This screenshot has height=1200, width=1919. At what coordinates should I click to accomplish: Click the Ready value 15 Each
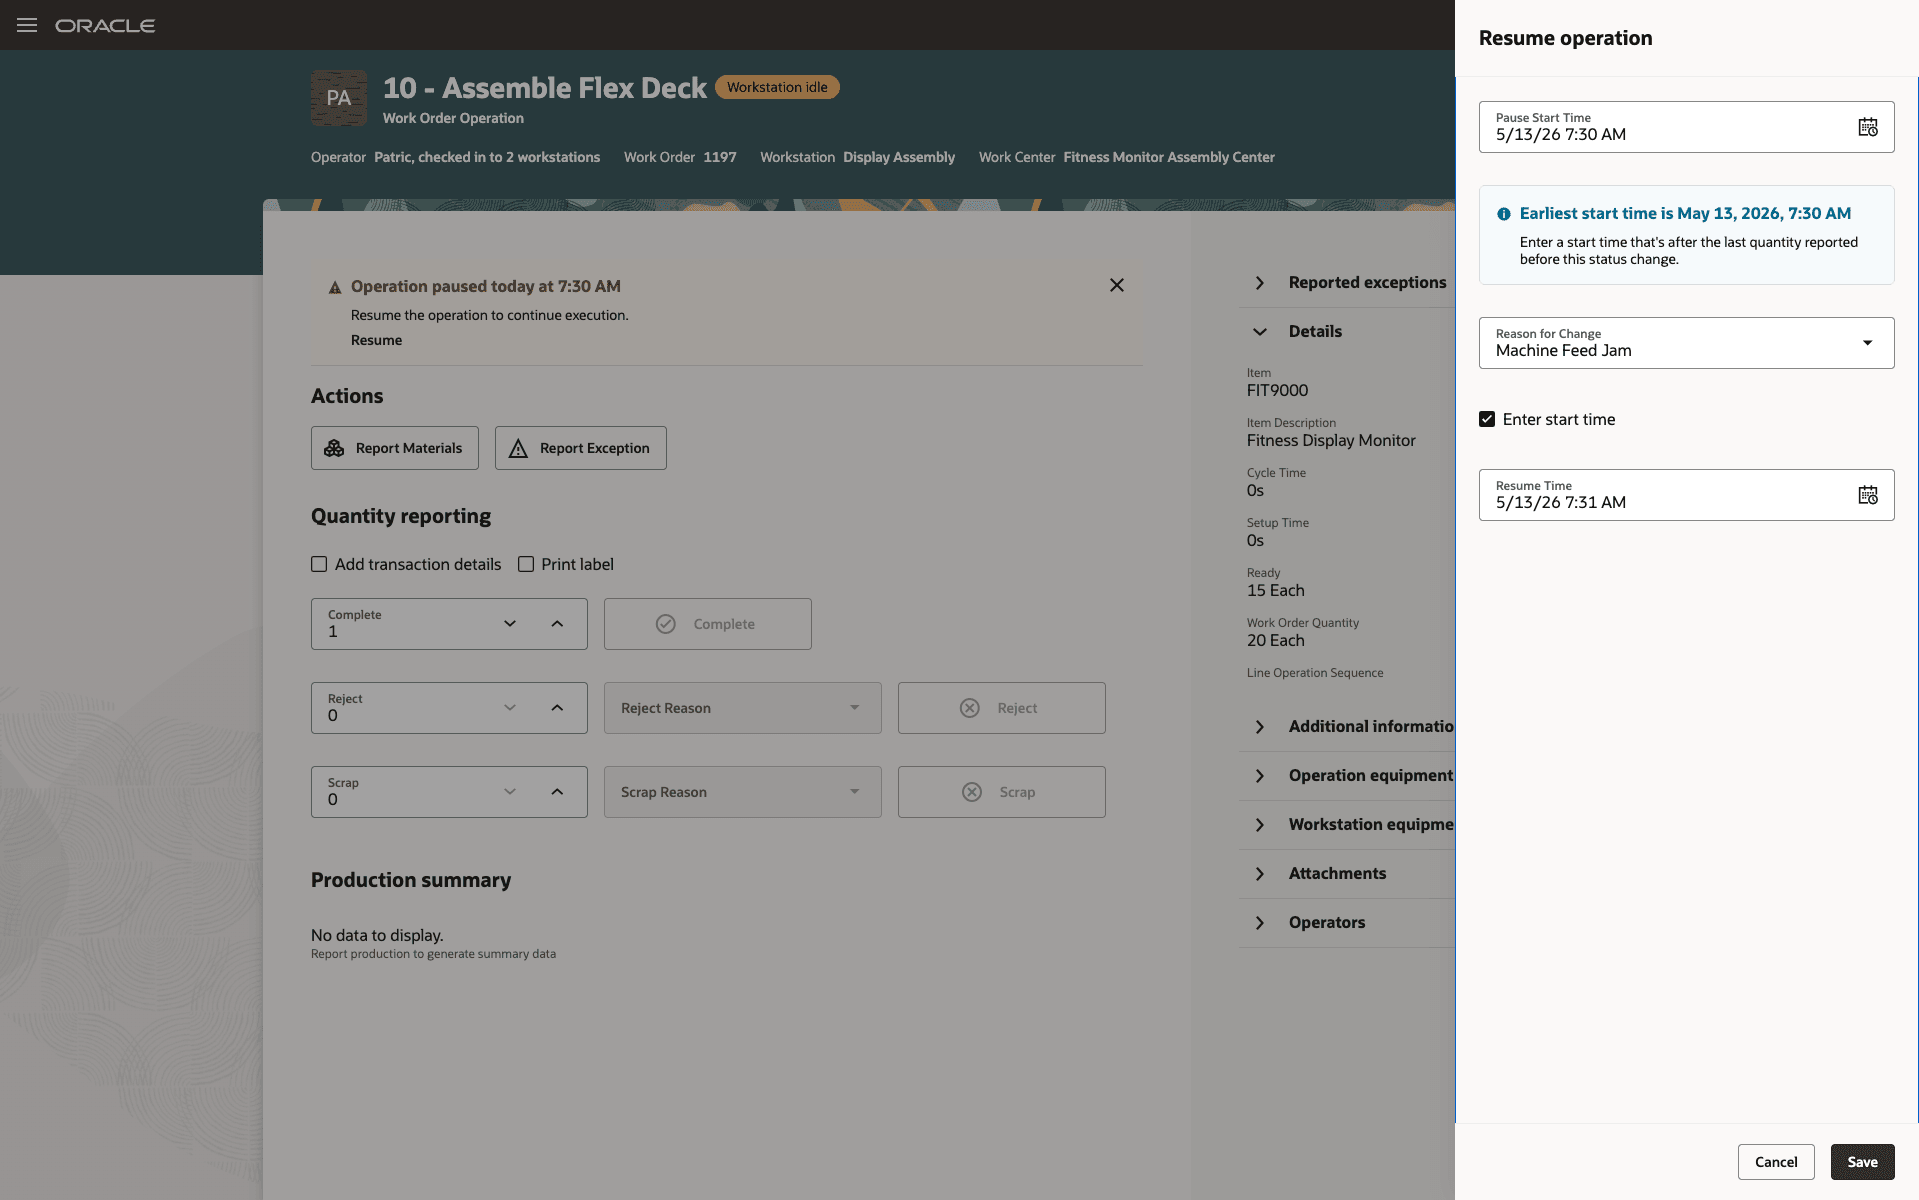1276,590
